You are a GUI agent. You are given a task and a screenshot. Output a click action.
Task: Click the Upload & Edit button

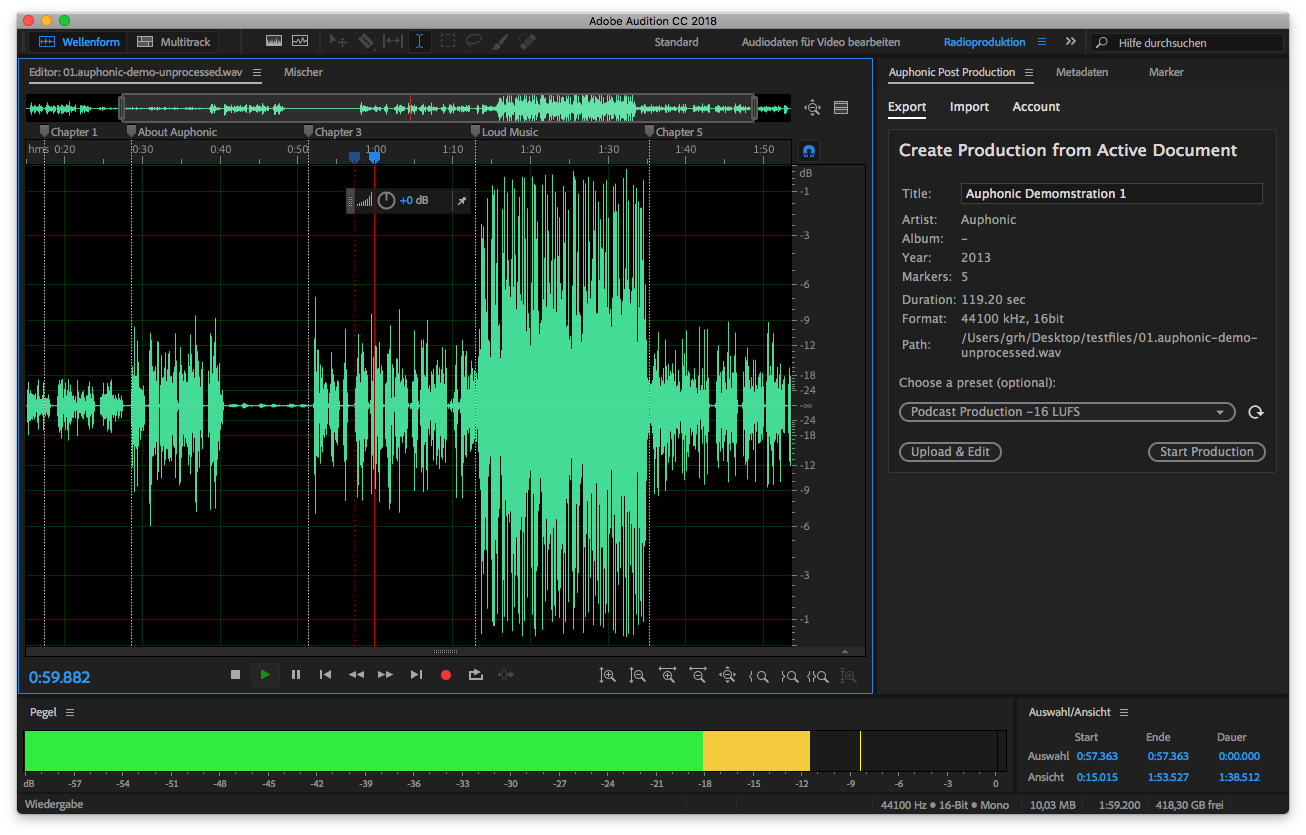pos(949,451)
